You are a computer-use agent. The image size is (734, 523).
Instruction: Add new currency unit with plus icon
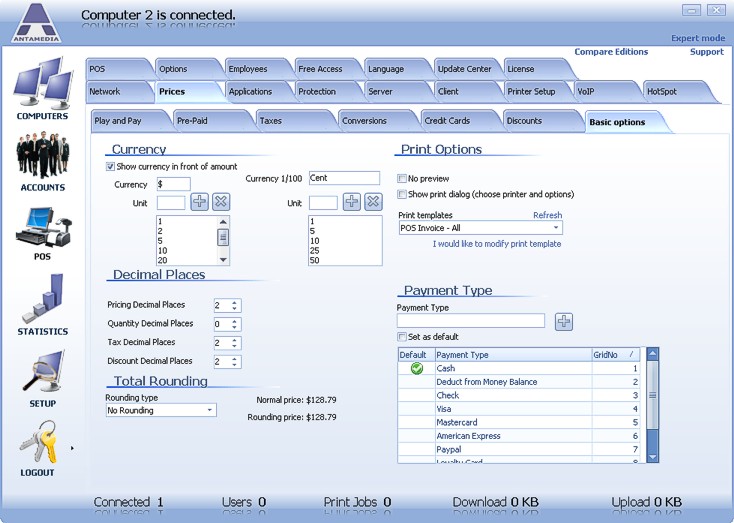(199, 202)
